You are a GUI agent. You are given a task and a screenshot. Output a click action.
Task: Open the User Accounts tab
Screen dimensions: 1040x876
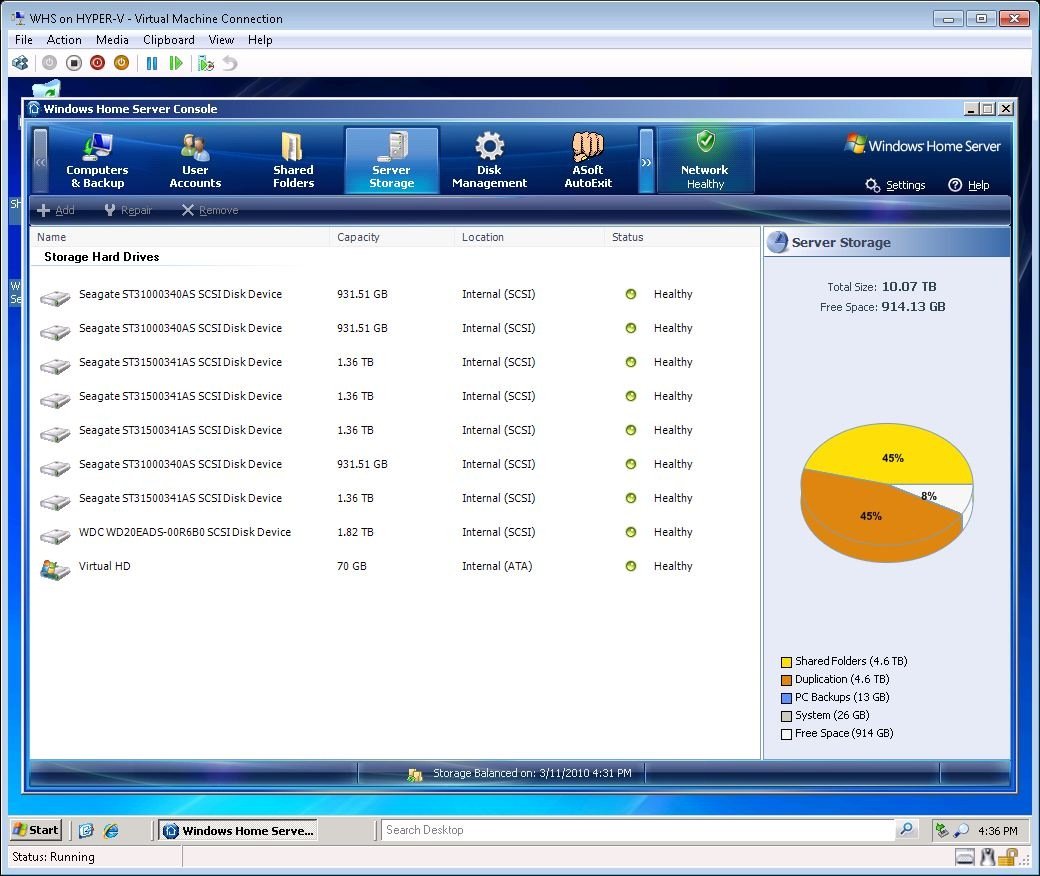[195, 161]
